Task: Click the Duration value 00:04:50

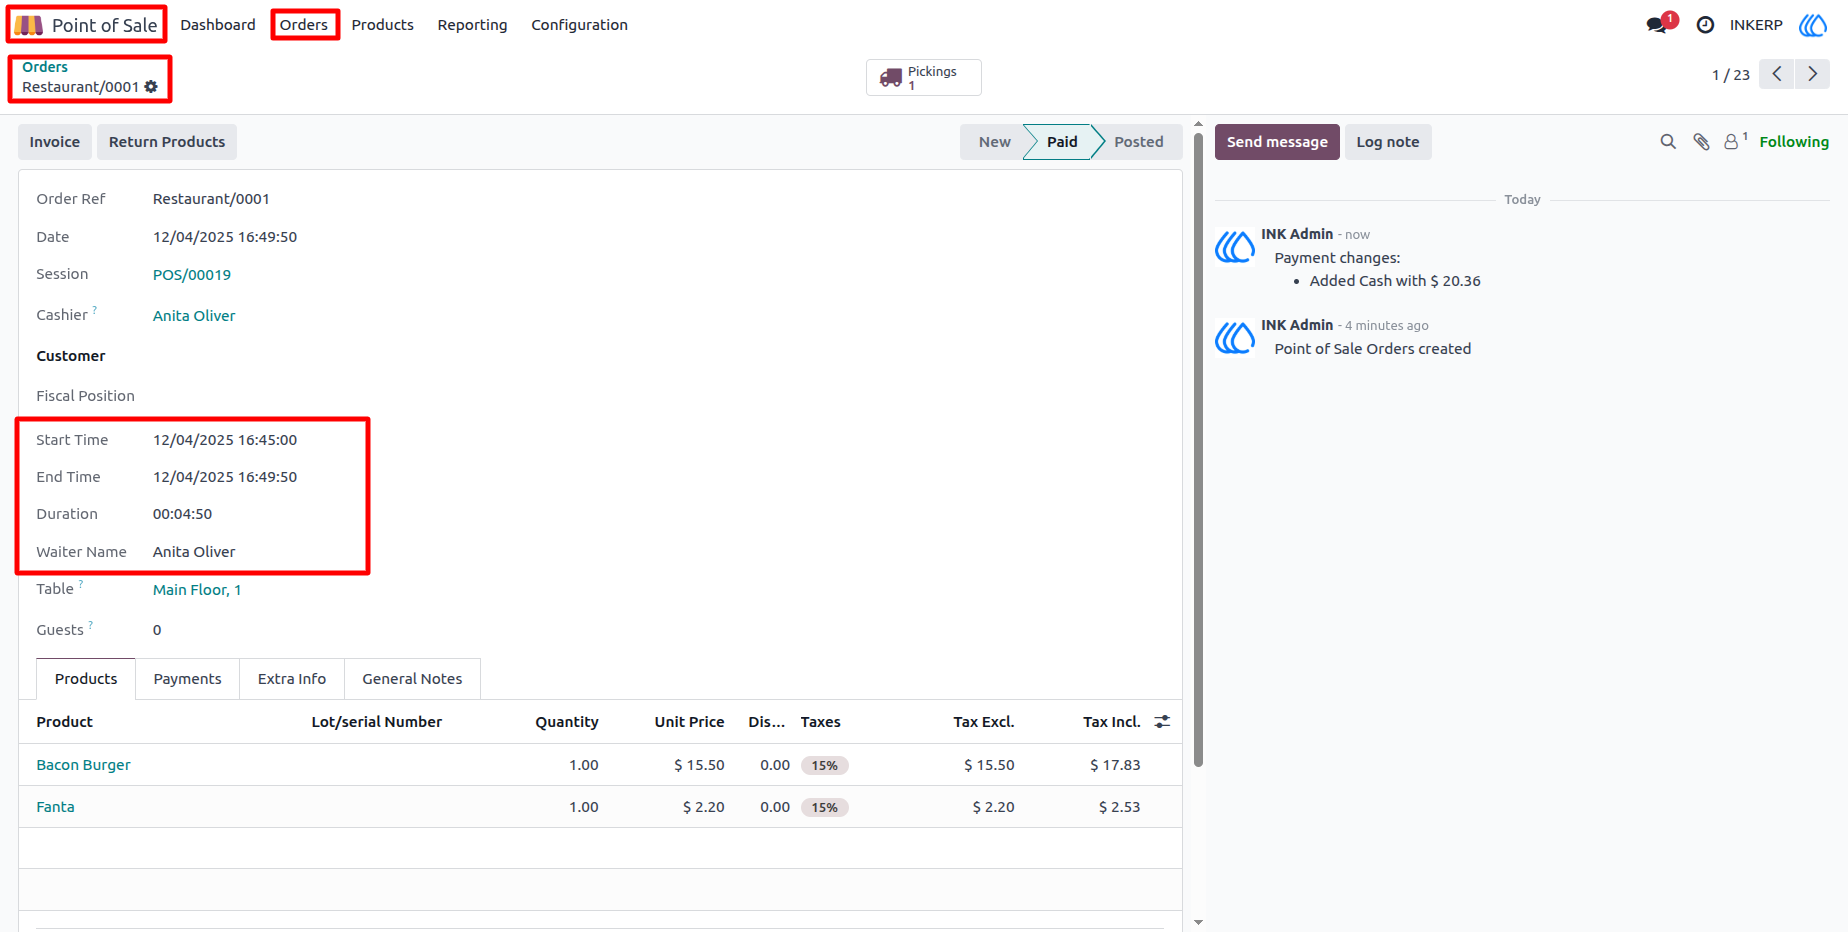Action: 183,514
